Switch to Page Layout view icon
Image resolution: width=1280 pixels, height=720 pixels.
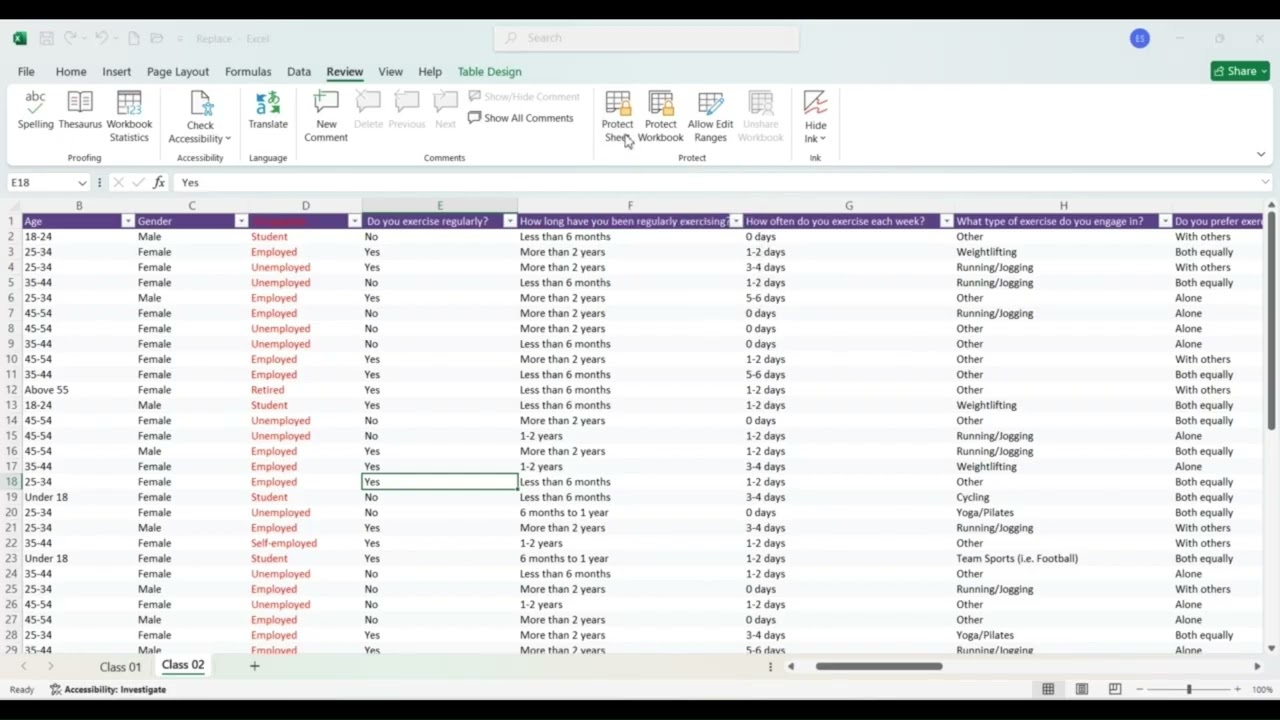pos(1081,689)
